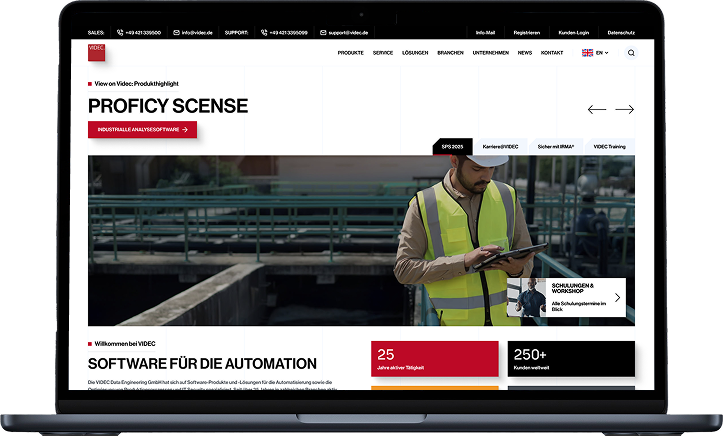This screenshot has width=723, height=436.
Task: Click the info@videc.de envelope icon
Action: click(x=176, y=32)
